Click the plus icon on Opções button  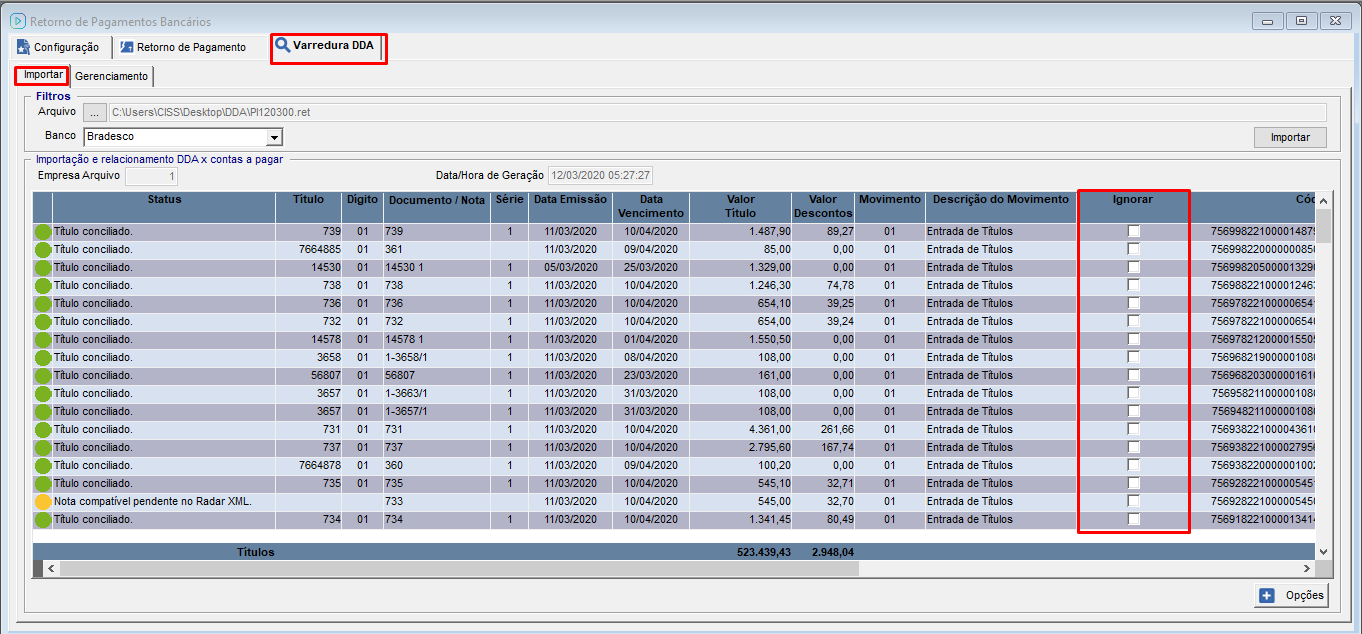click(x=1267, y=595)
